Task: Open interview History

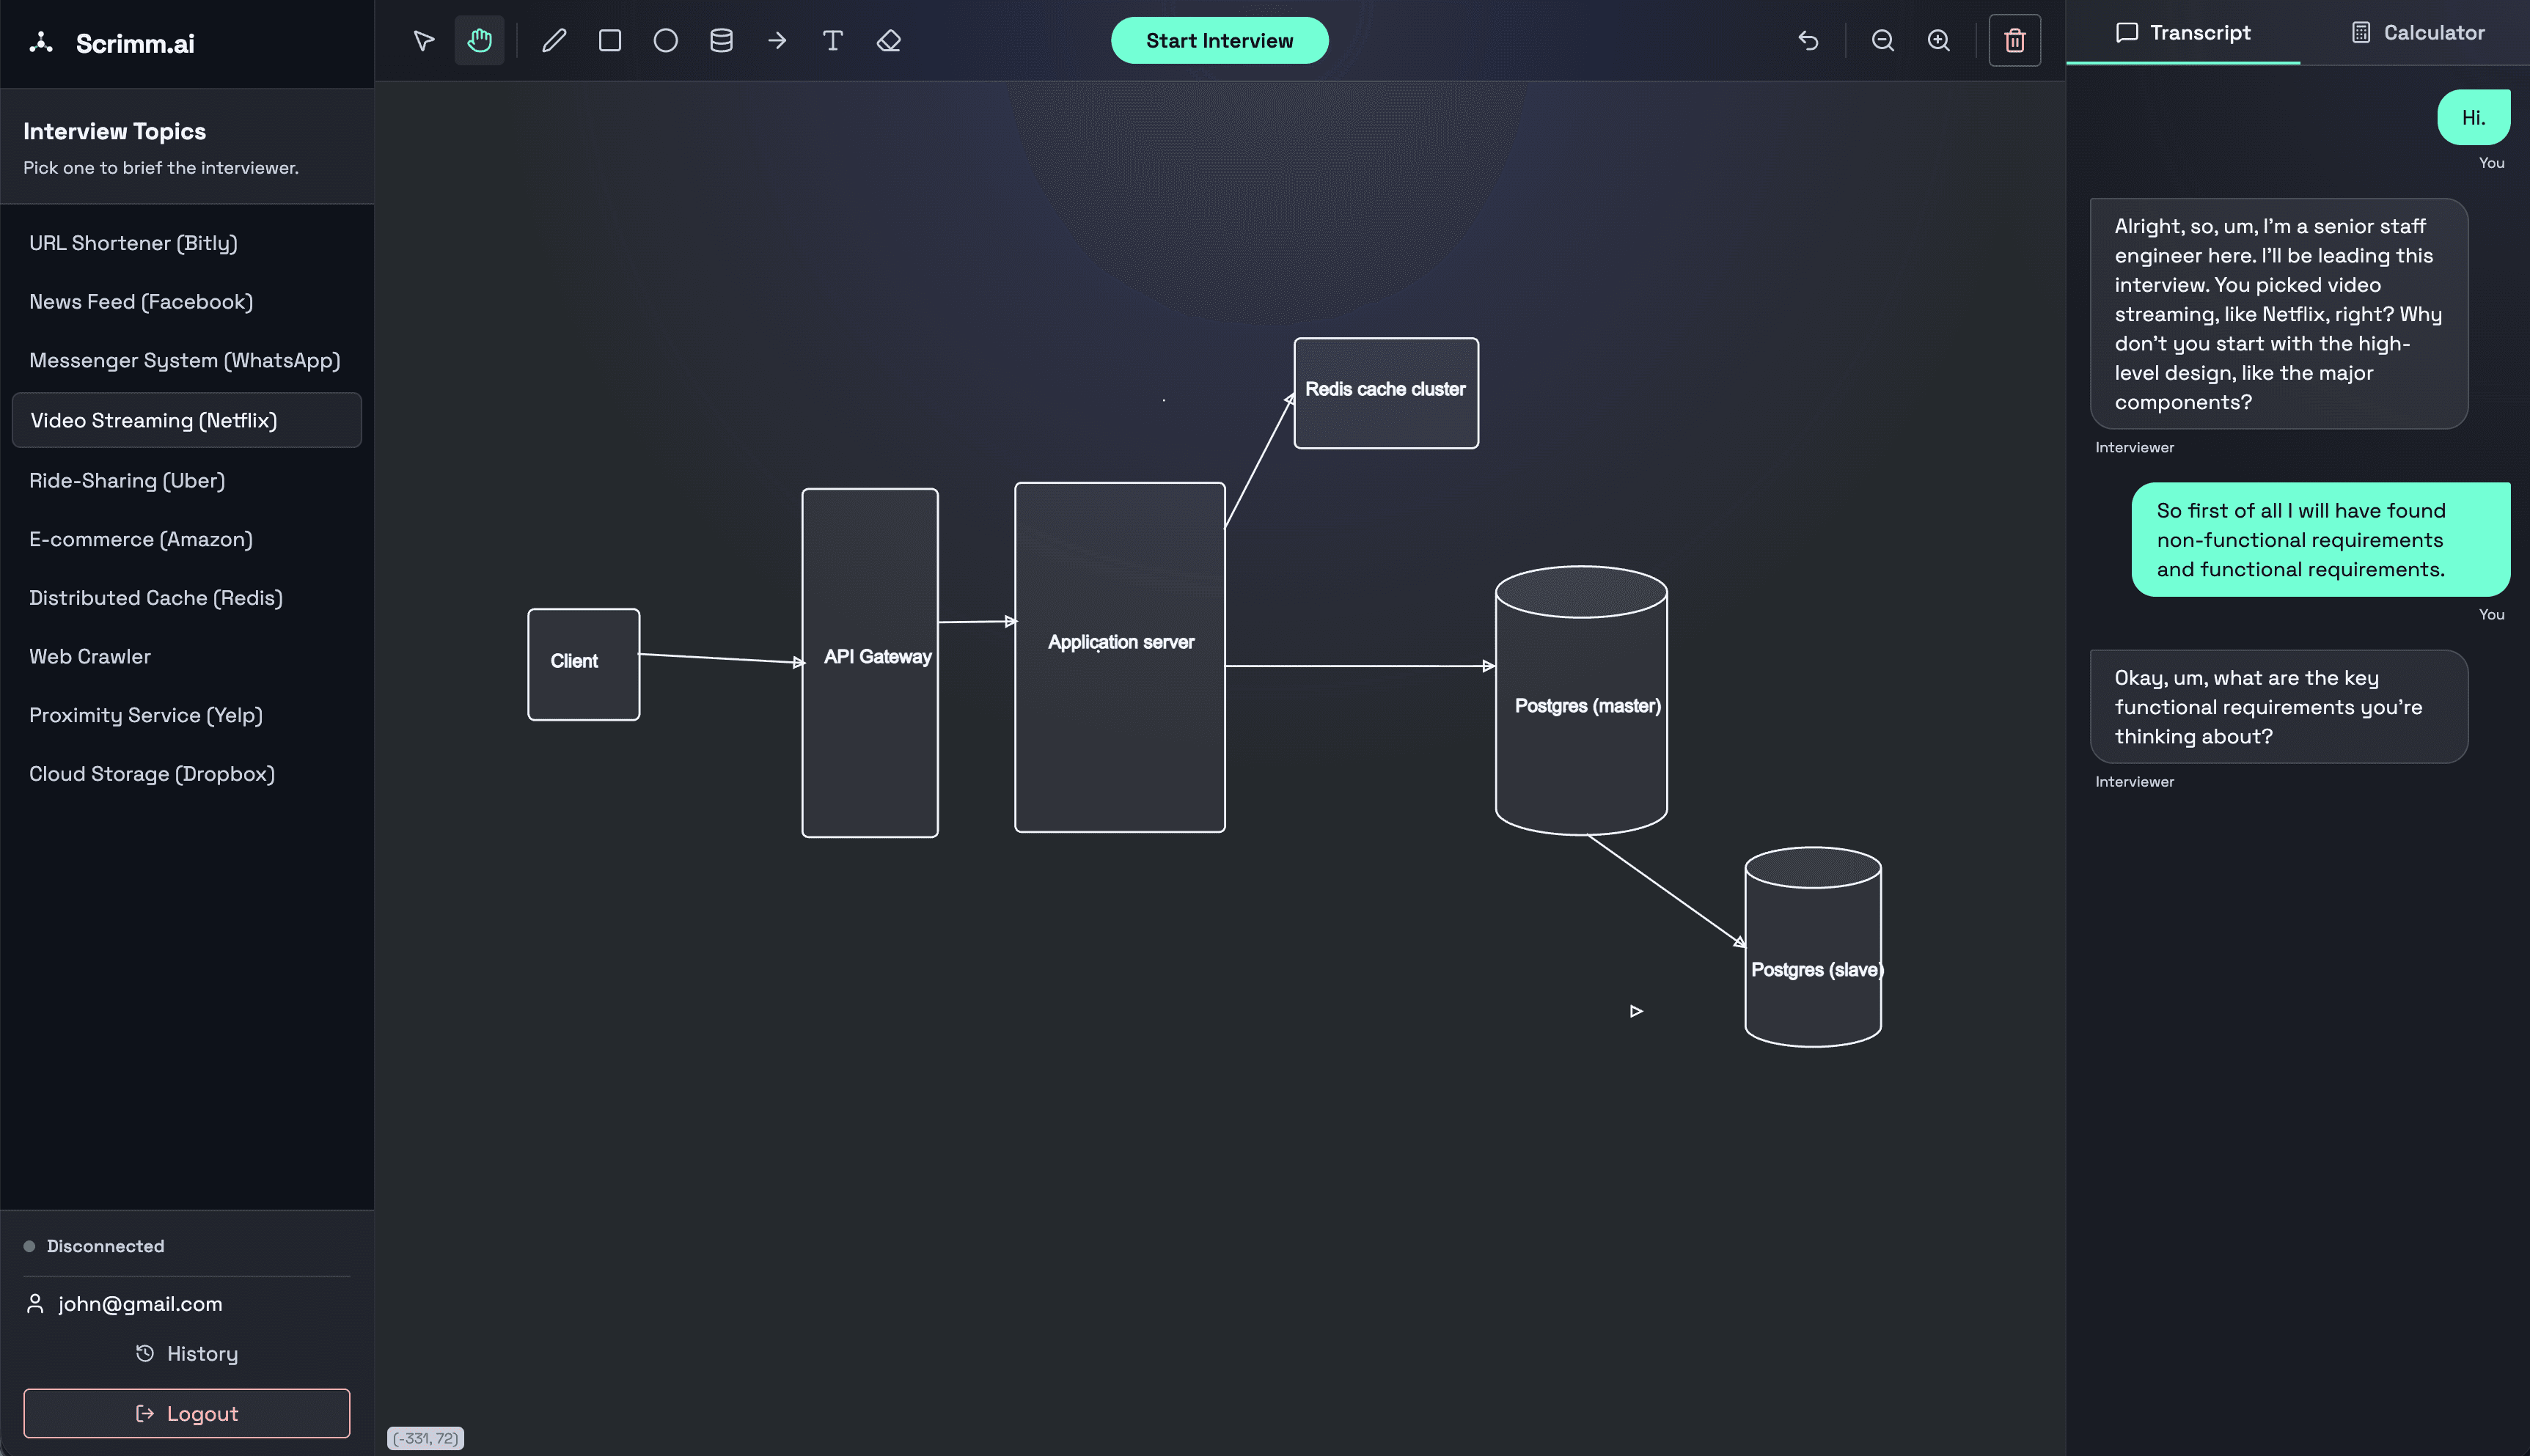Action: [187, 1353]
